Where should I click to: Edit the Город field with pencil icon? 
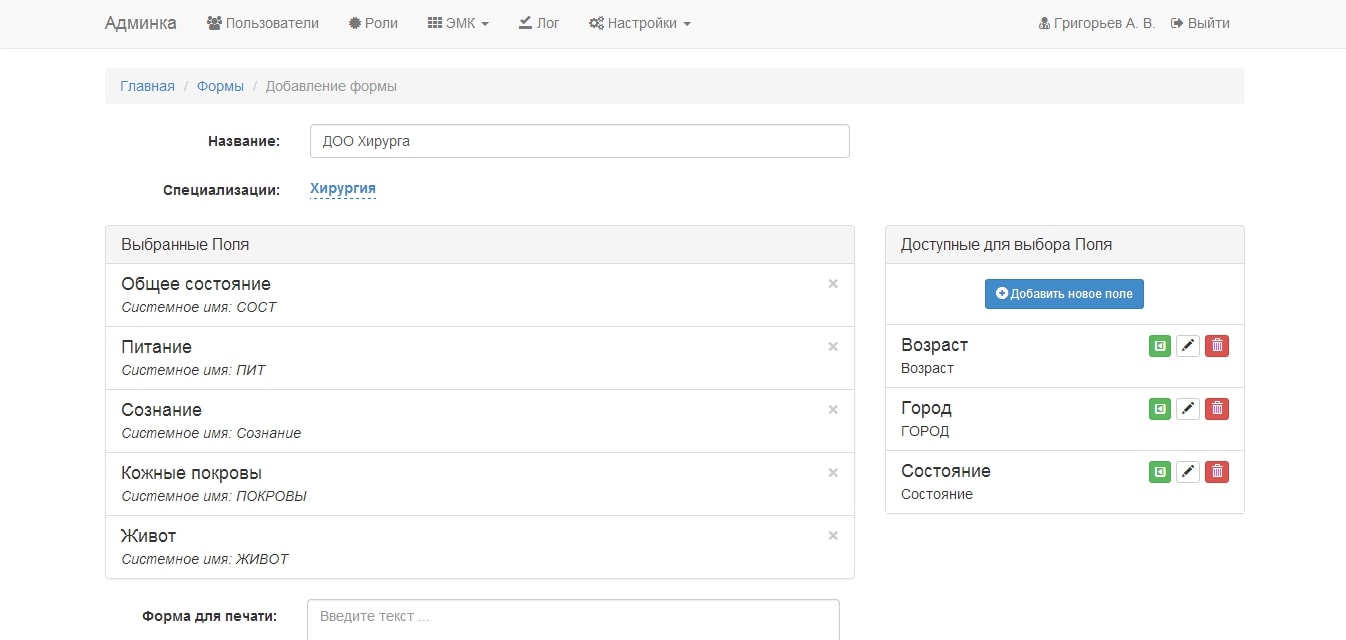point(1187,409)
